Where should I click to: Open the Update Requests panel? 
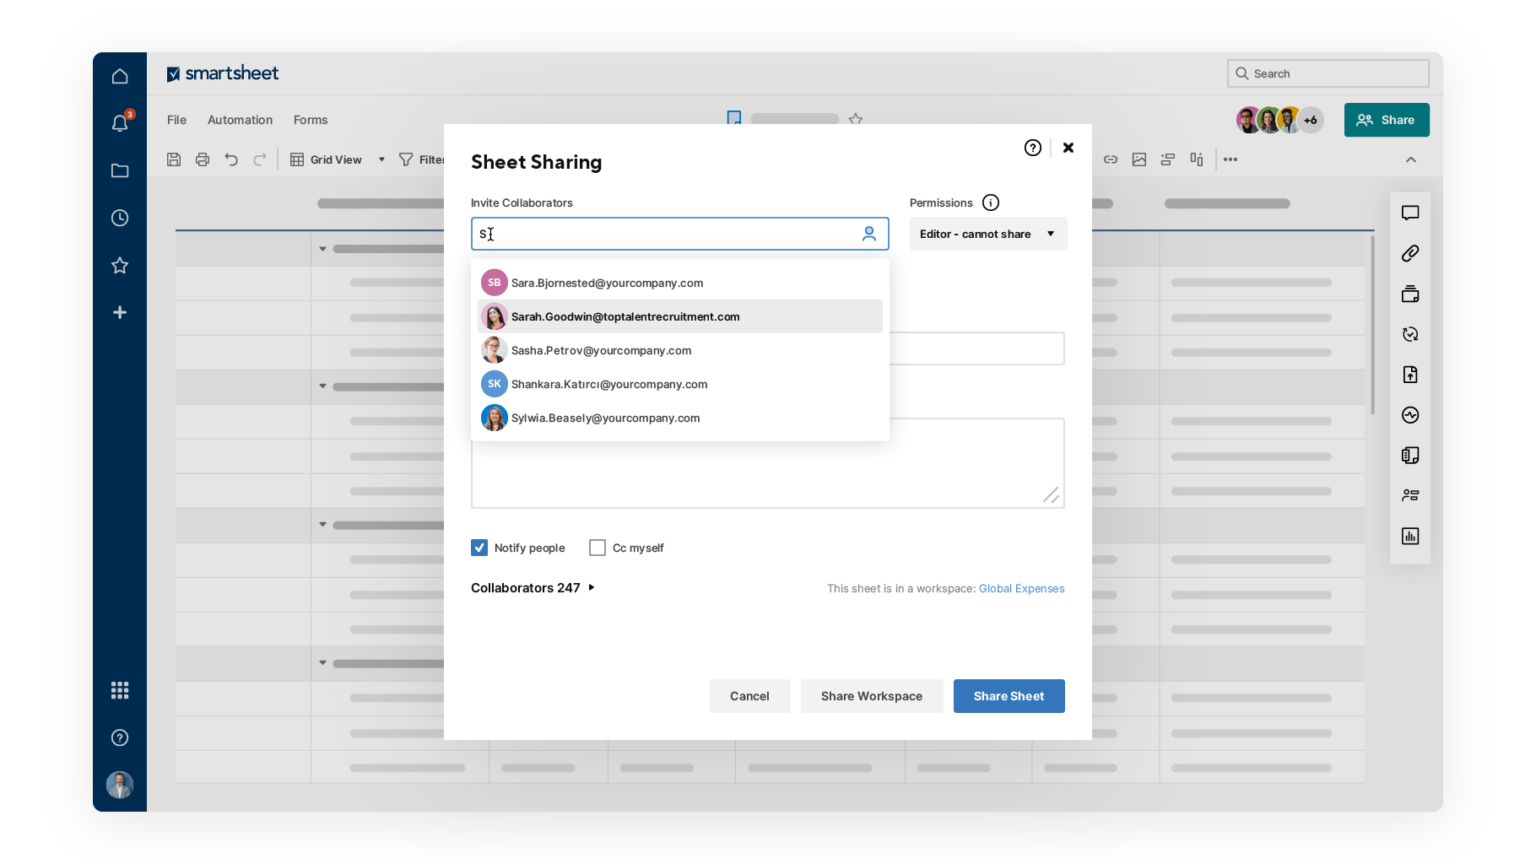[1410, 333]
